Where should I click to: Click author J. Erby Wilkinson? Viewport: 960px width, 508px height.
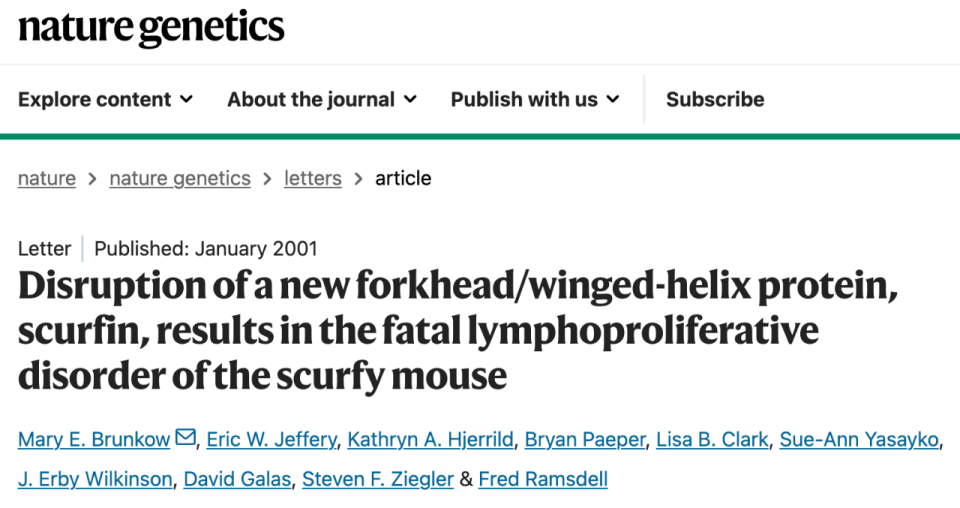pos(95,479)
